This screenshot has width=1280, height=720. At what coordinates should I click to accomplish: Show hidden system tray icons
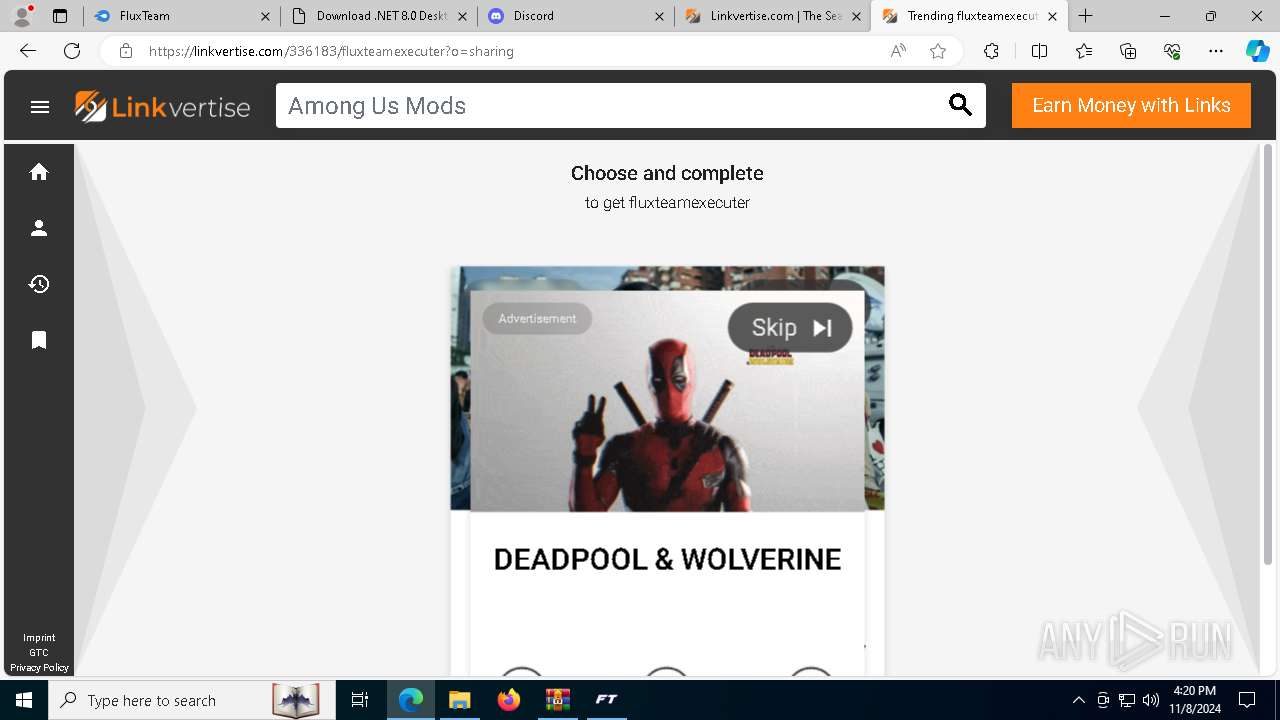tap(1078, 700)
